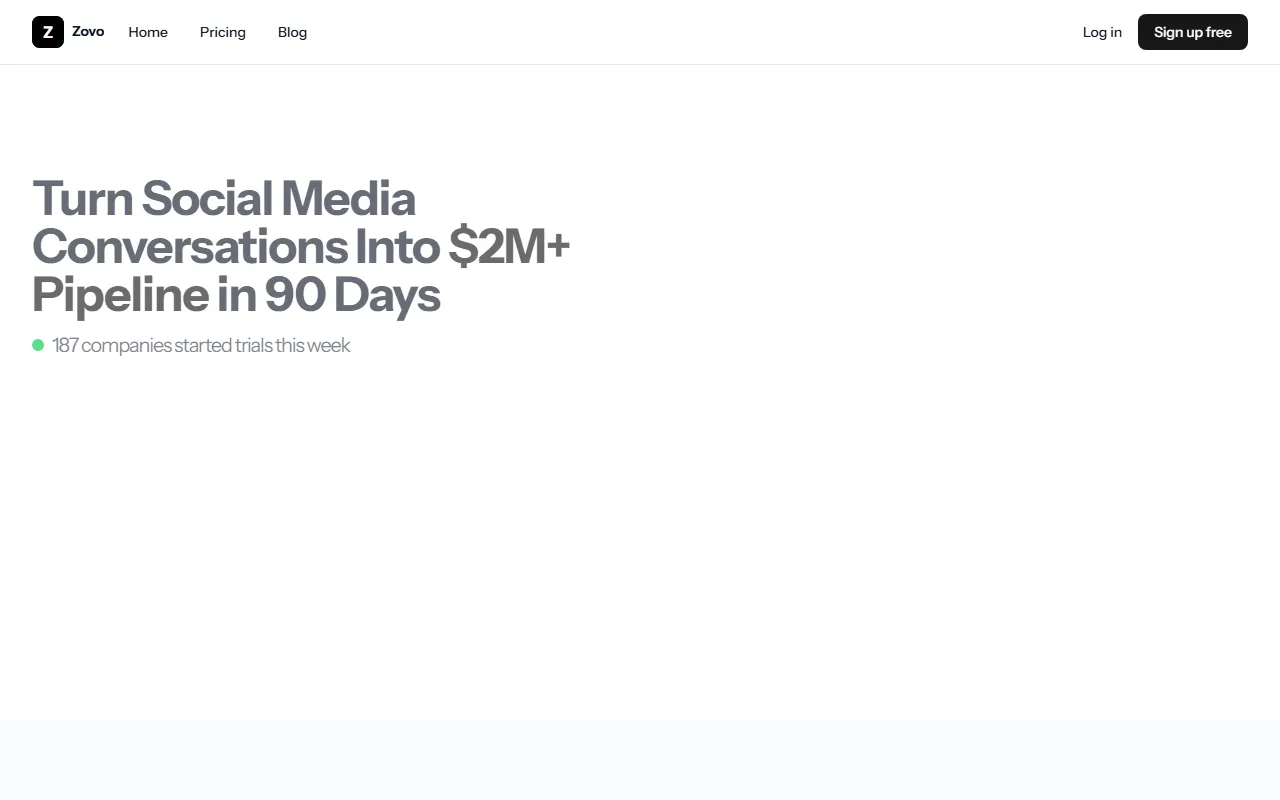Select the "$2M+" figure in headline
The image size is (1280, 800).
508,246
